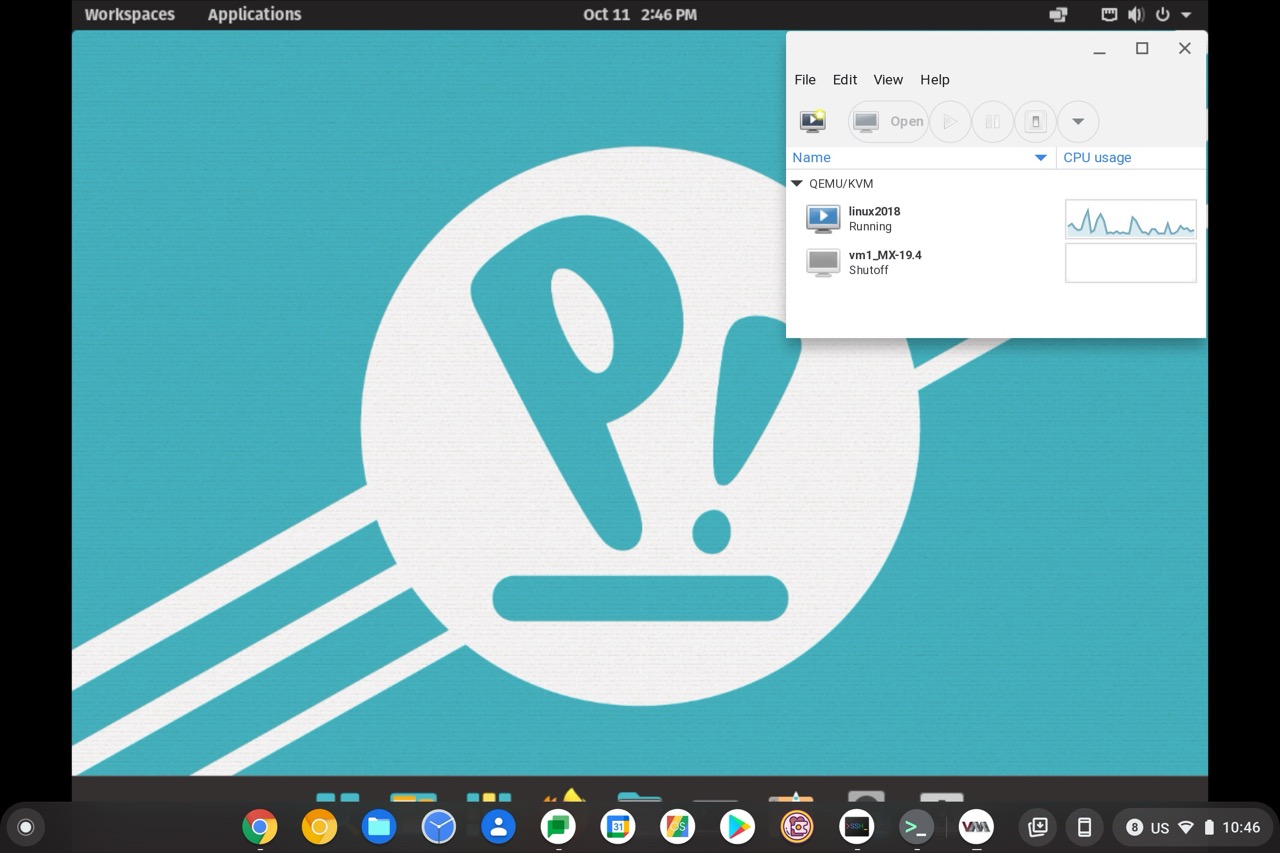Screen dimensions: 1280x853
Task: Create a new virtual machine
Action: 812,121
